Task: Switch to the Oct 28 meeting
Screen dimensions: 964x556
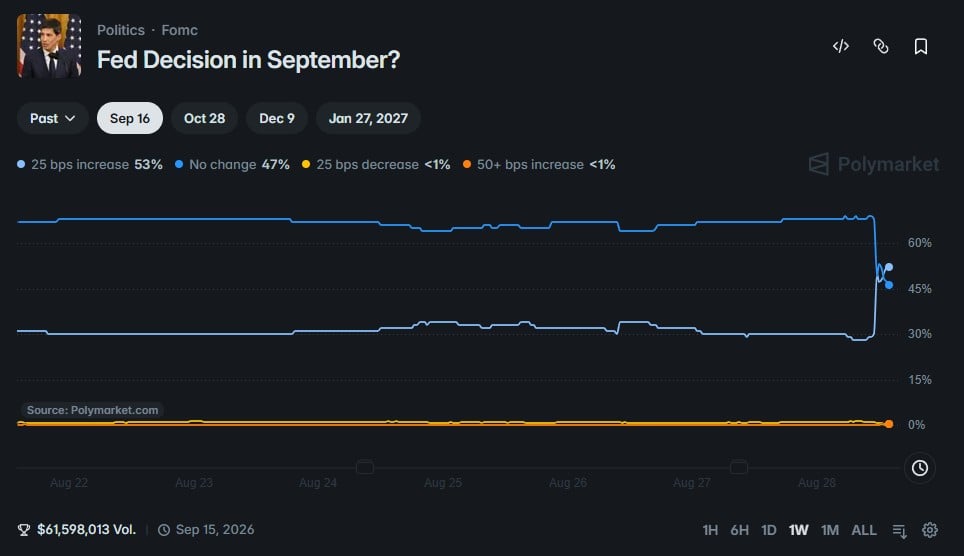Action: 204,118
